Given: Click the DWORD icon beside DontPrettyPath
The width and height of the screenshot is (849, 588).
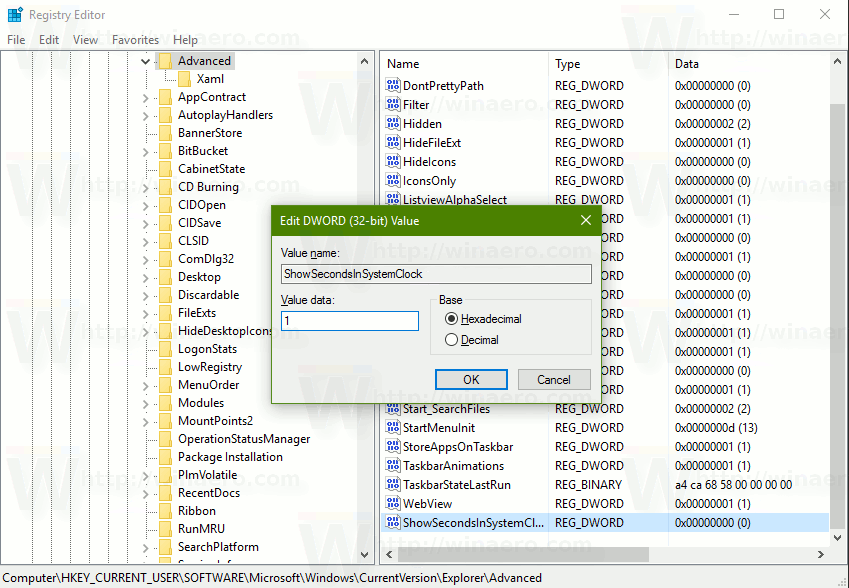Looking at the screenshot, I should pyautogui.click(x=392, y=86).
